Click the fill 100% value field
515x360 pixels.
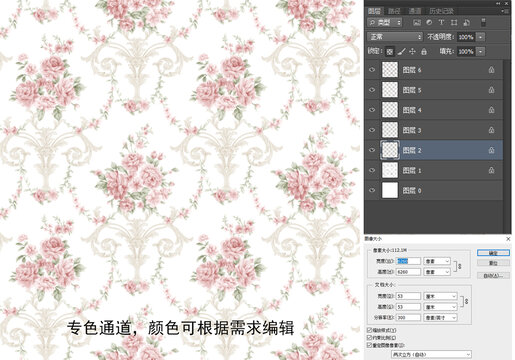(466, 51)
